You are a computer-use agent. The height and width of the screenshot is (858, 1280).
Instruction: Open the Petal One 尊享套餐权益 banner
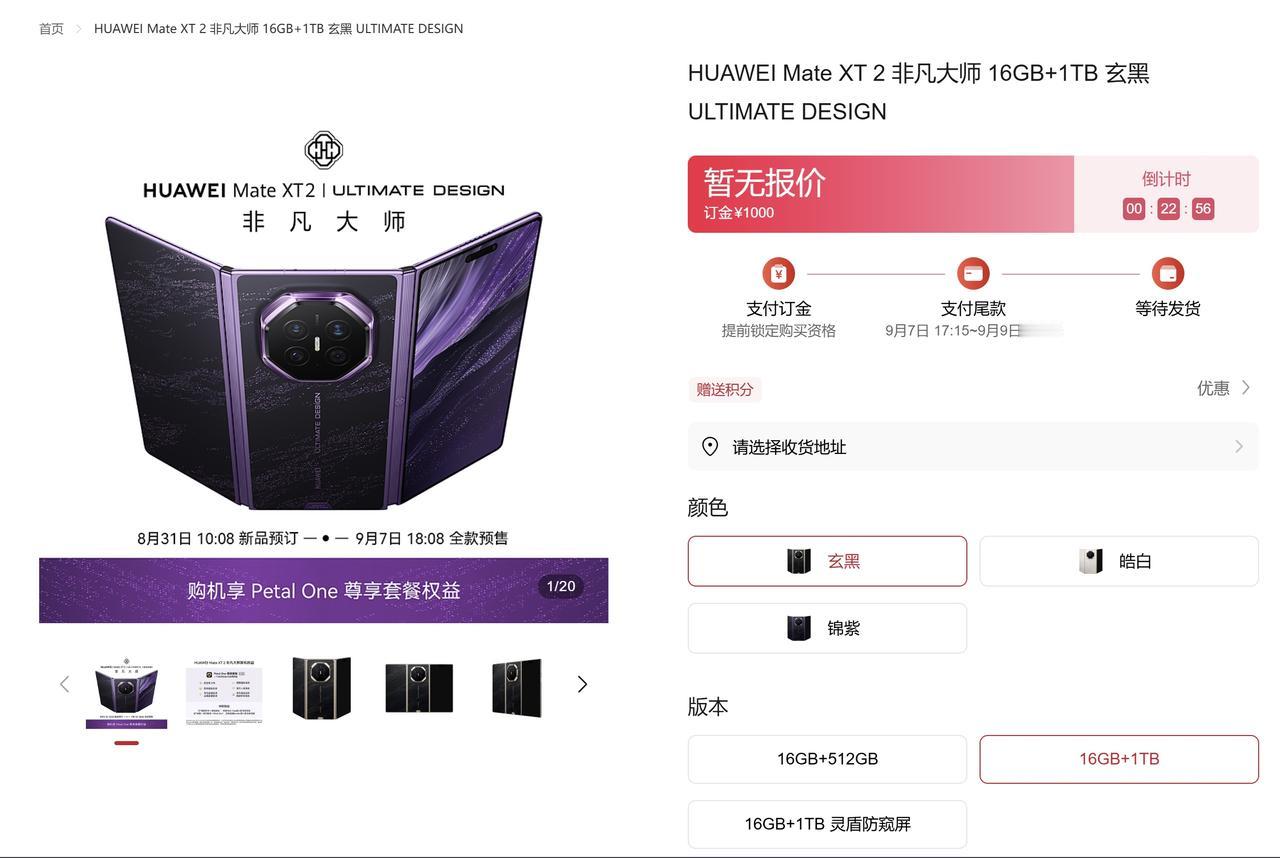[x=323, y=590]
